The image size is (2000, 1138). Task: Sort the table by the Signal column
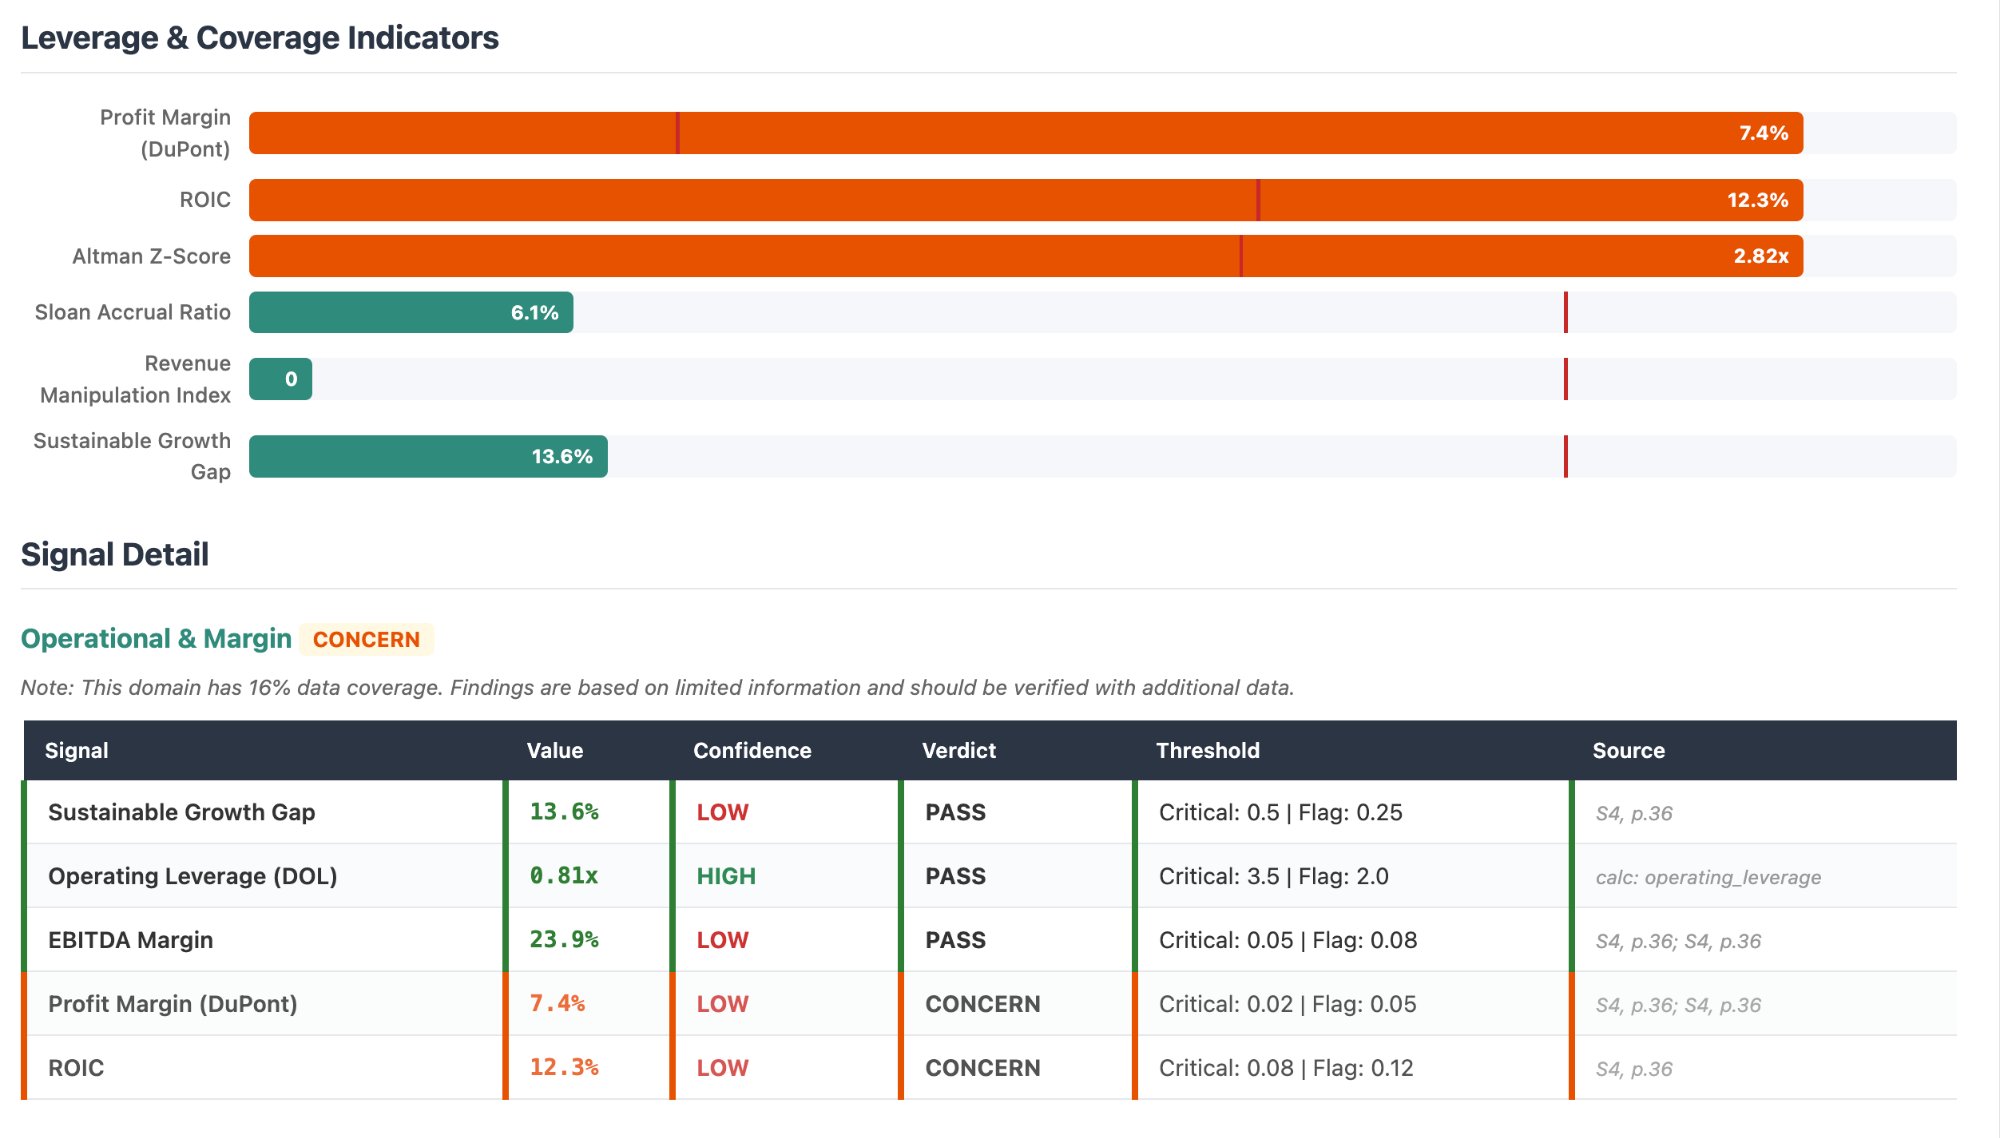pyautogui.click(x=77, y=750)
